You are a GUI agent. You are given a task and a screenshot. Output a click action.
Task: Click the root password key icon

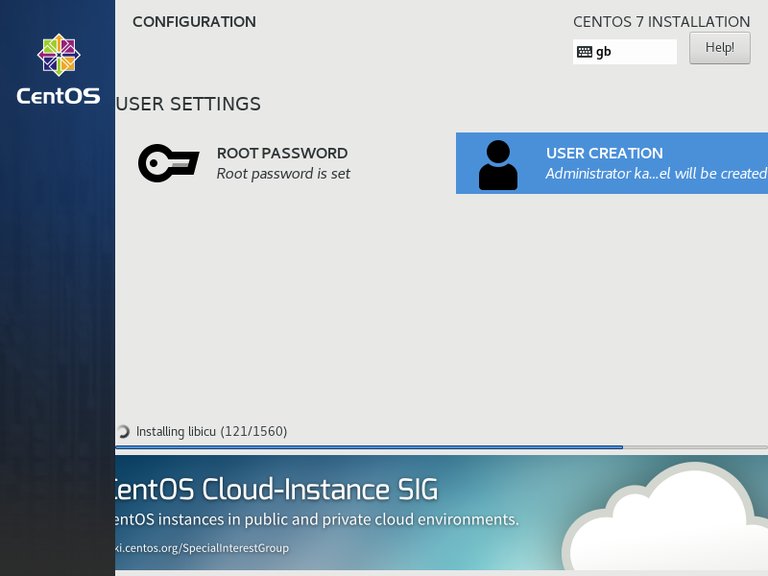[x=168, y=163]
